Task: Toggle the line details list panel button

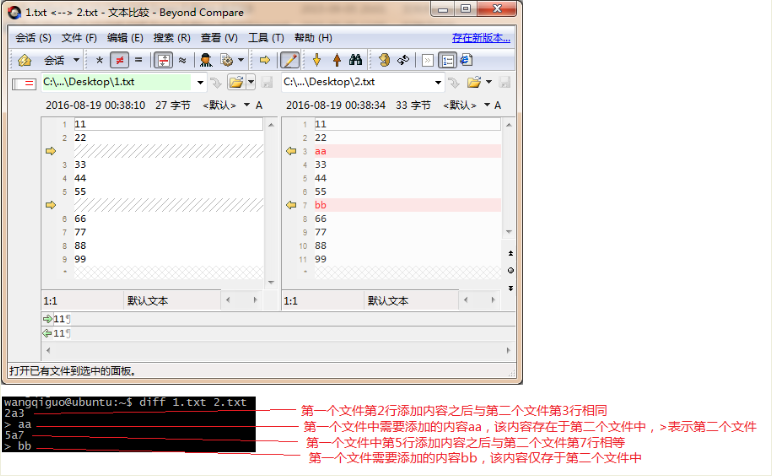Action: (x=448, y=61)
